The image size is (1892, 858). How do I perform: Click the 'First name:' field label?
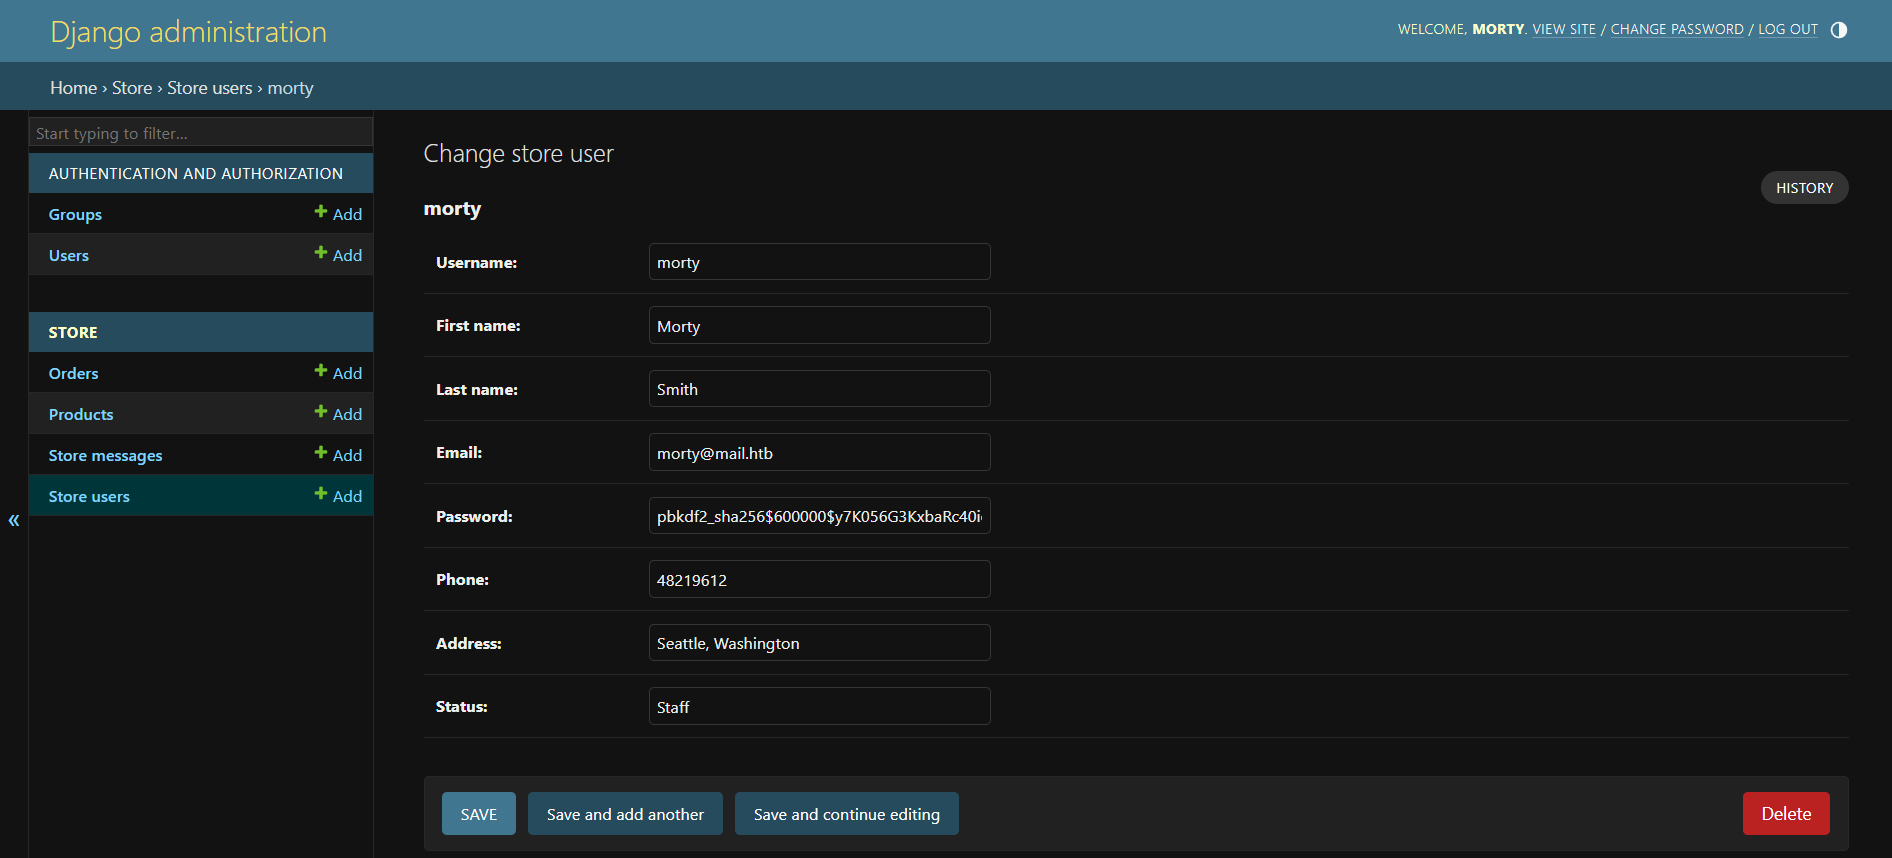tap(478, 325)
